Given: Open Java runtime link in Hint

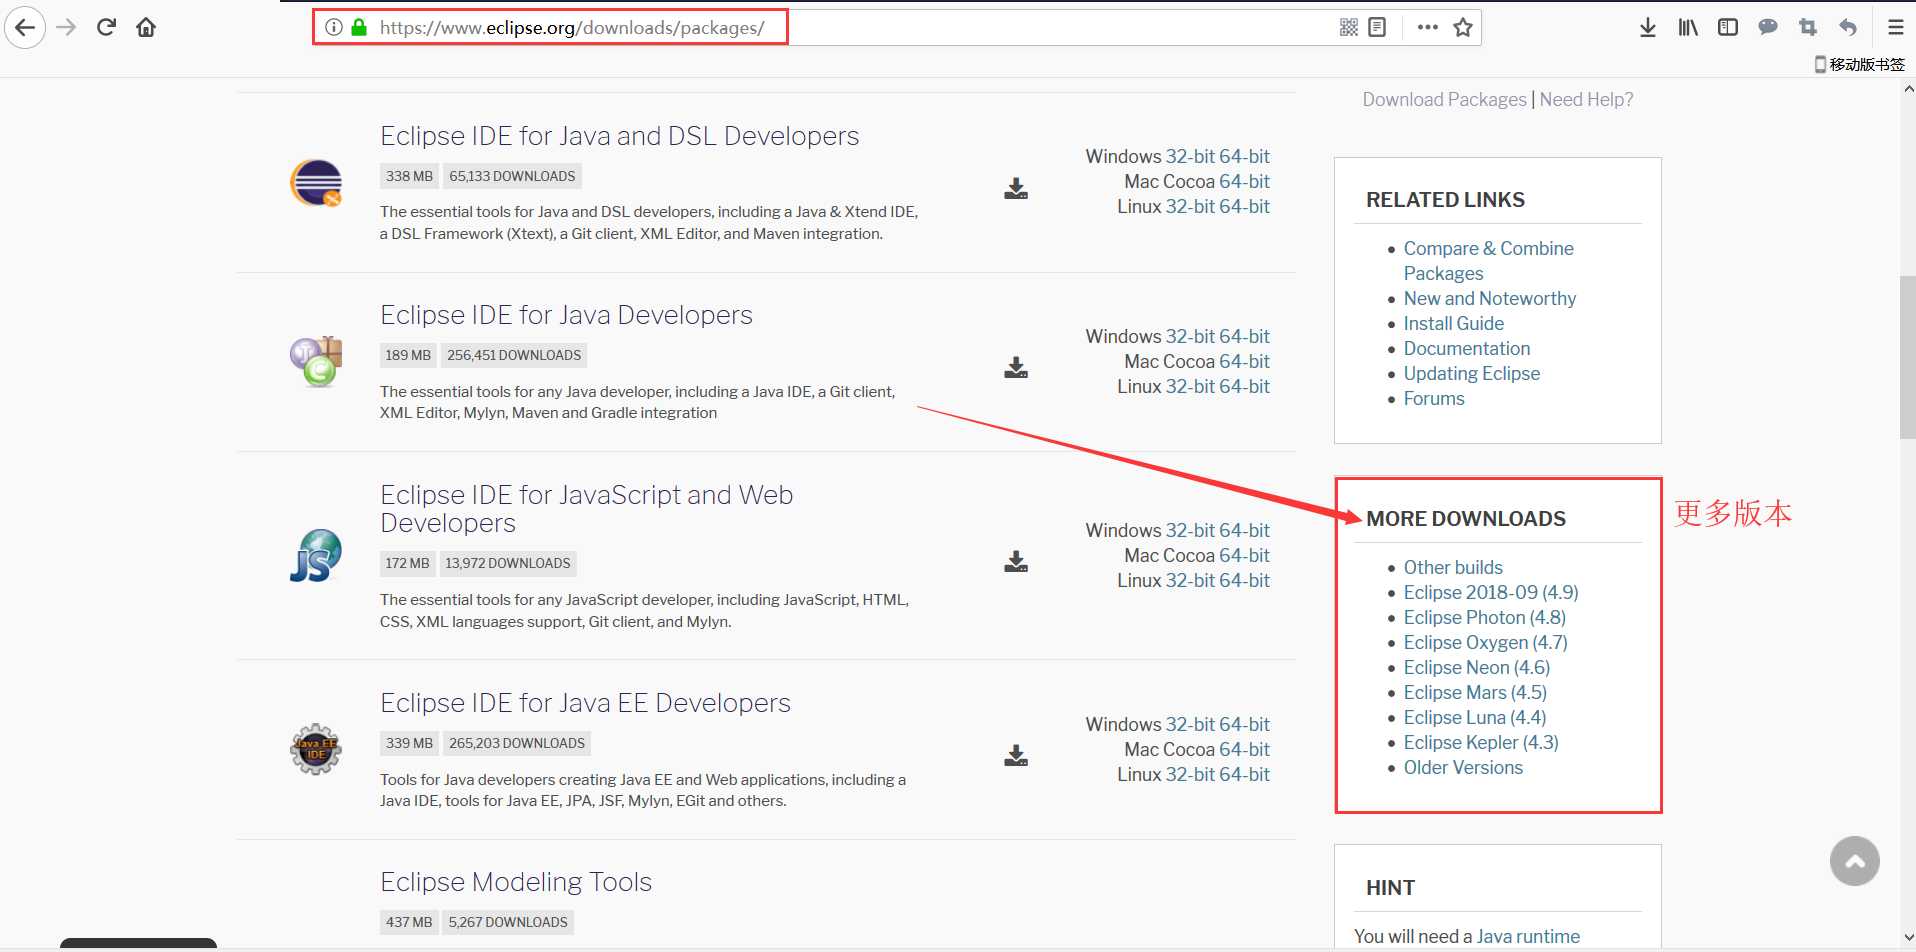Looking at the screenshot, I should click(x=1528, y=936).
